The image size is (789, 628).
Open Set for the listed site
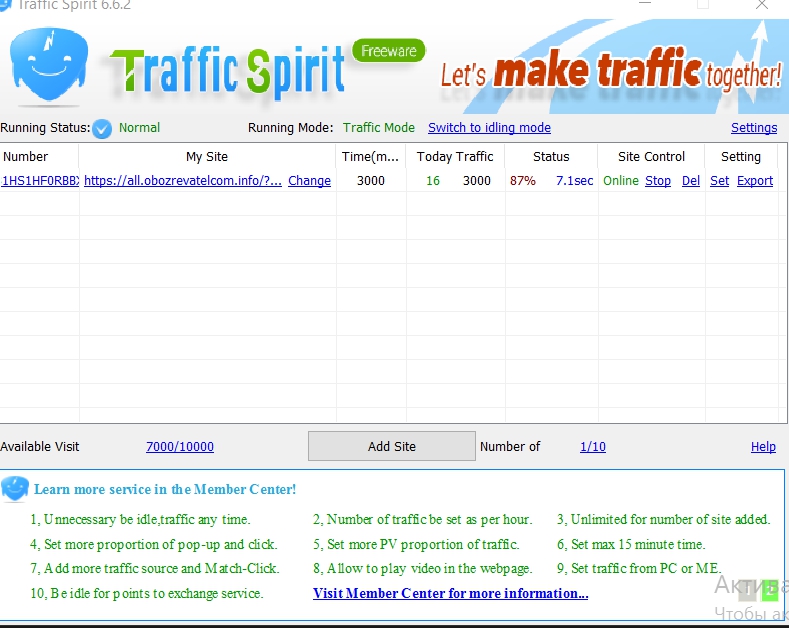[719, 181]
